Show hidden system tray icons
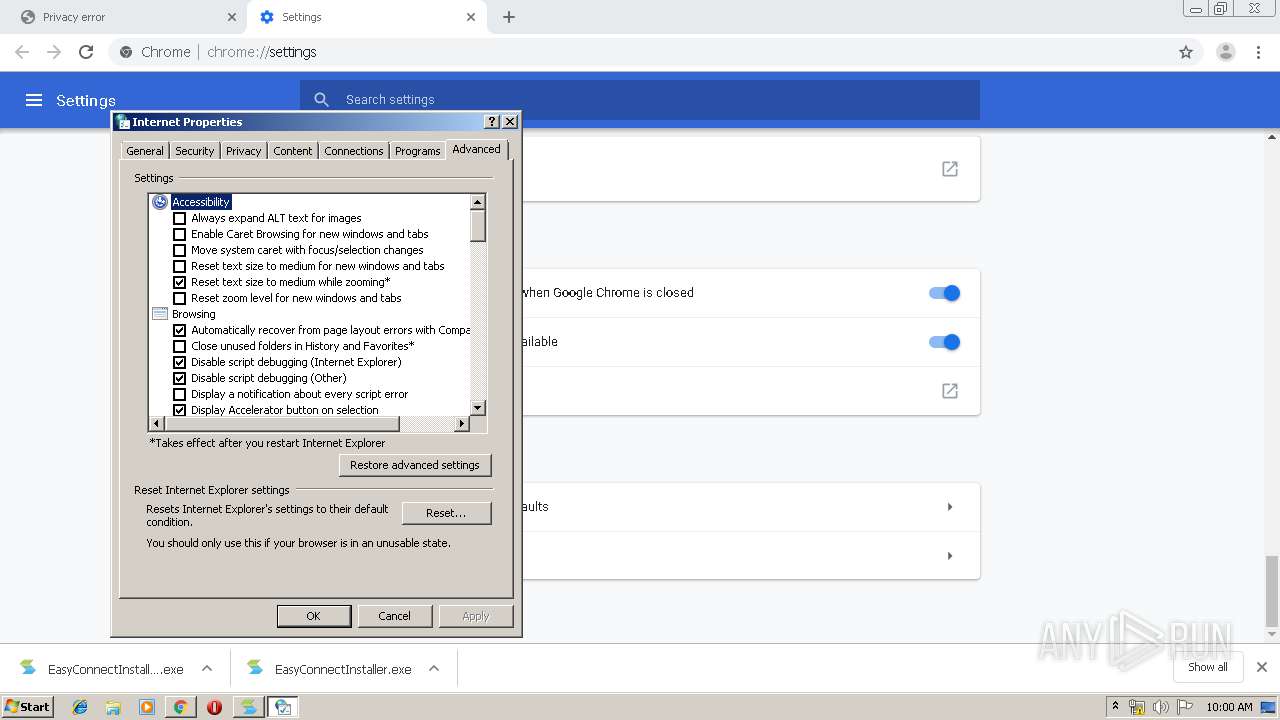The height and width of the screenshot is (720, 1280). click(1116, 707)
